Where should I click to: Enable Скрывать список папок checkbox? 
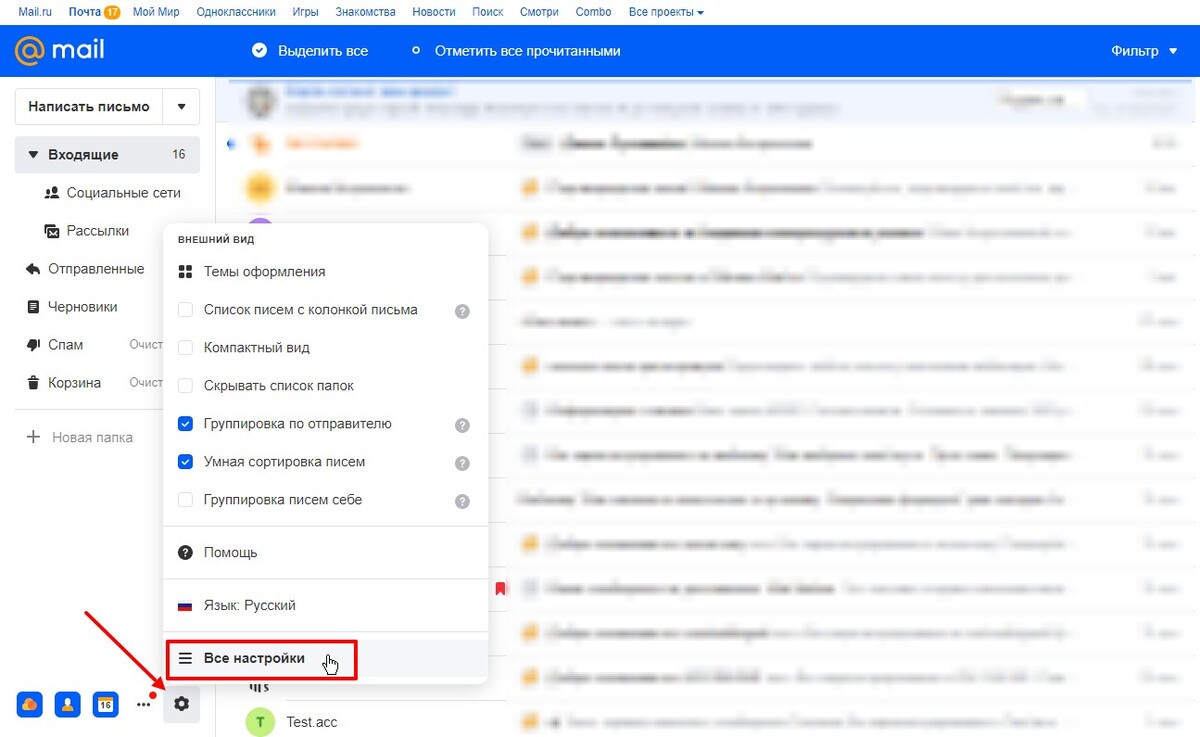click(x=185, y=386)
